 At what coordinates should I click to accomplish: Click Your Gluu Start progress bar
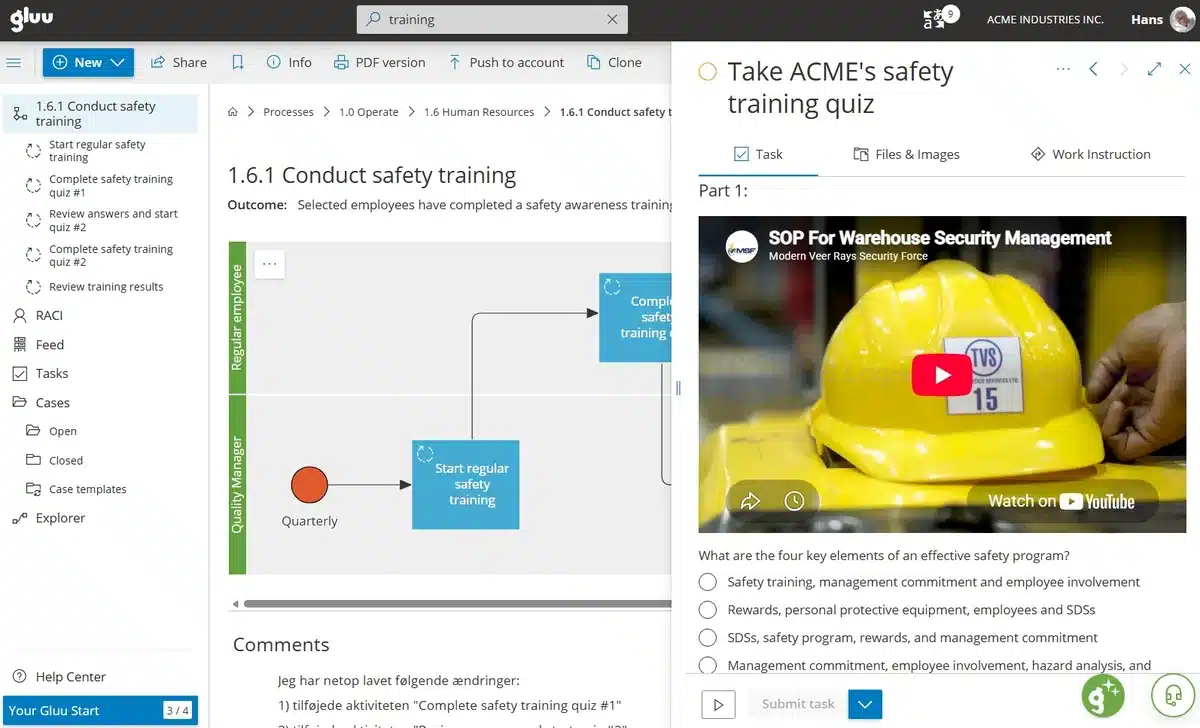click(x=100, y=711)
